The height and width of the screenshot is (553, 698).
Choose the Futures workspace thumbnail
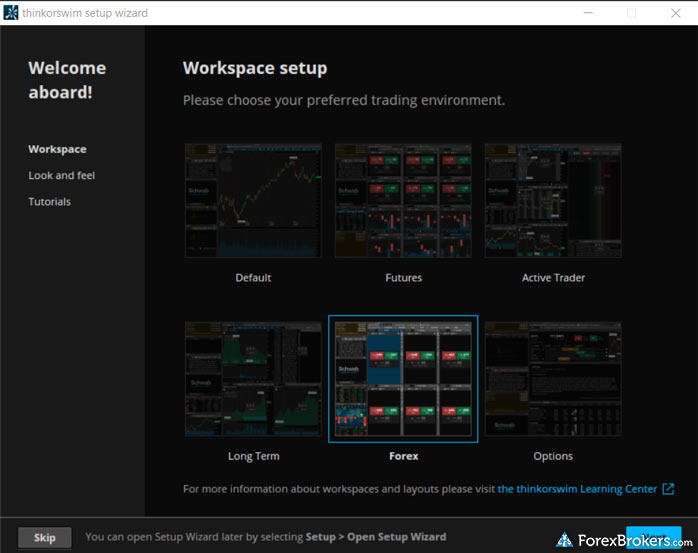pyautogui.click(x=403, y=200)
